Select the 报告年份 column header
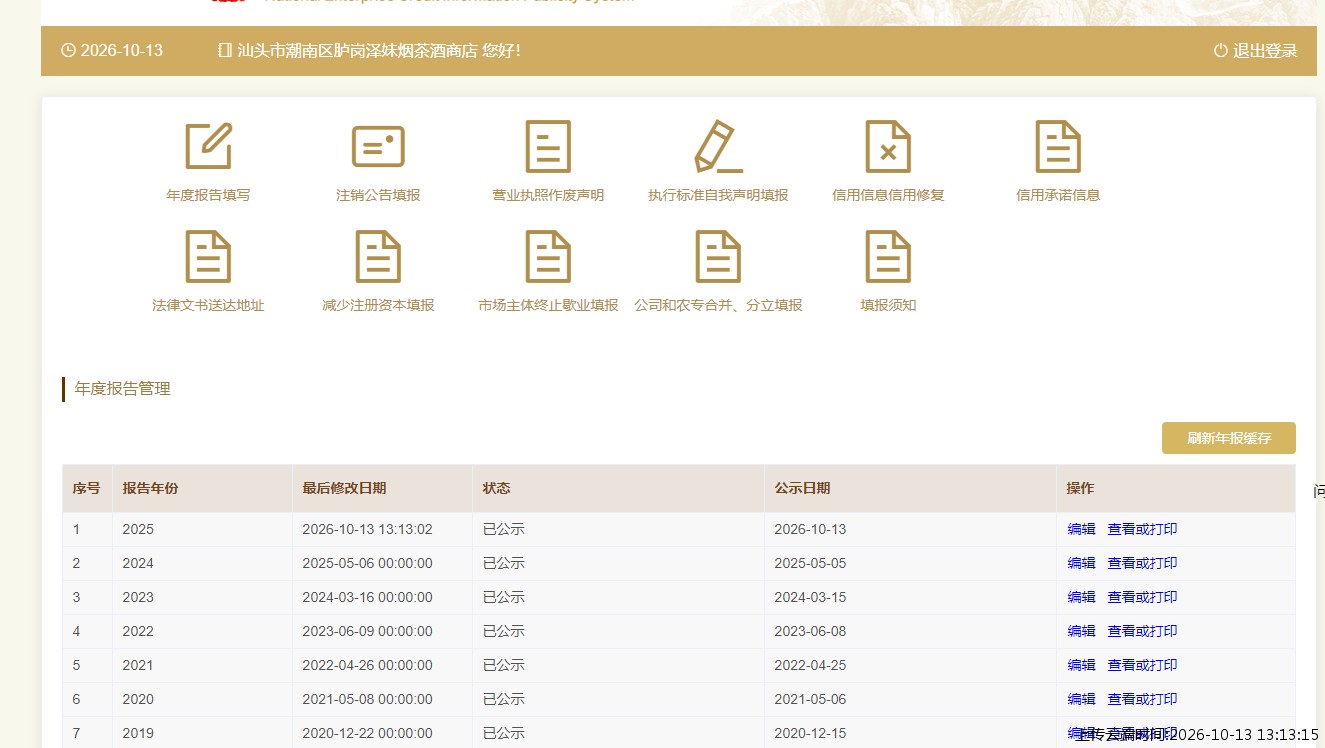Image resolution: width=1325 pixels, height=748 pixels. tap(202, 488)
